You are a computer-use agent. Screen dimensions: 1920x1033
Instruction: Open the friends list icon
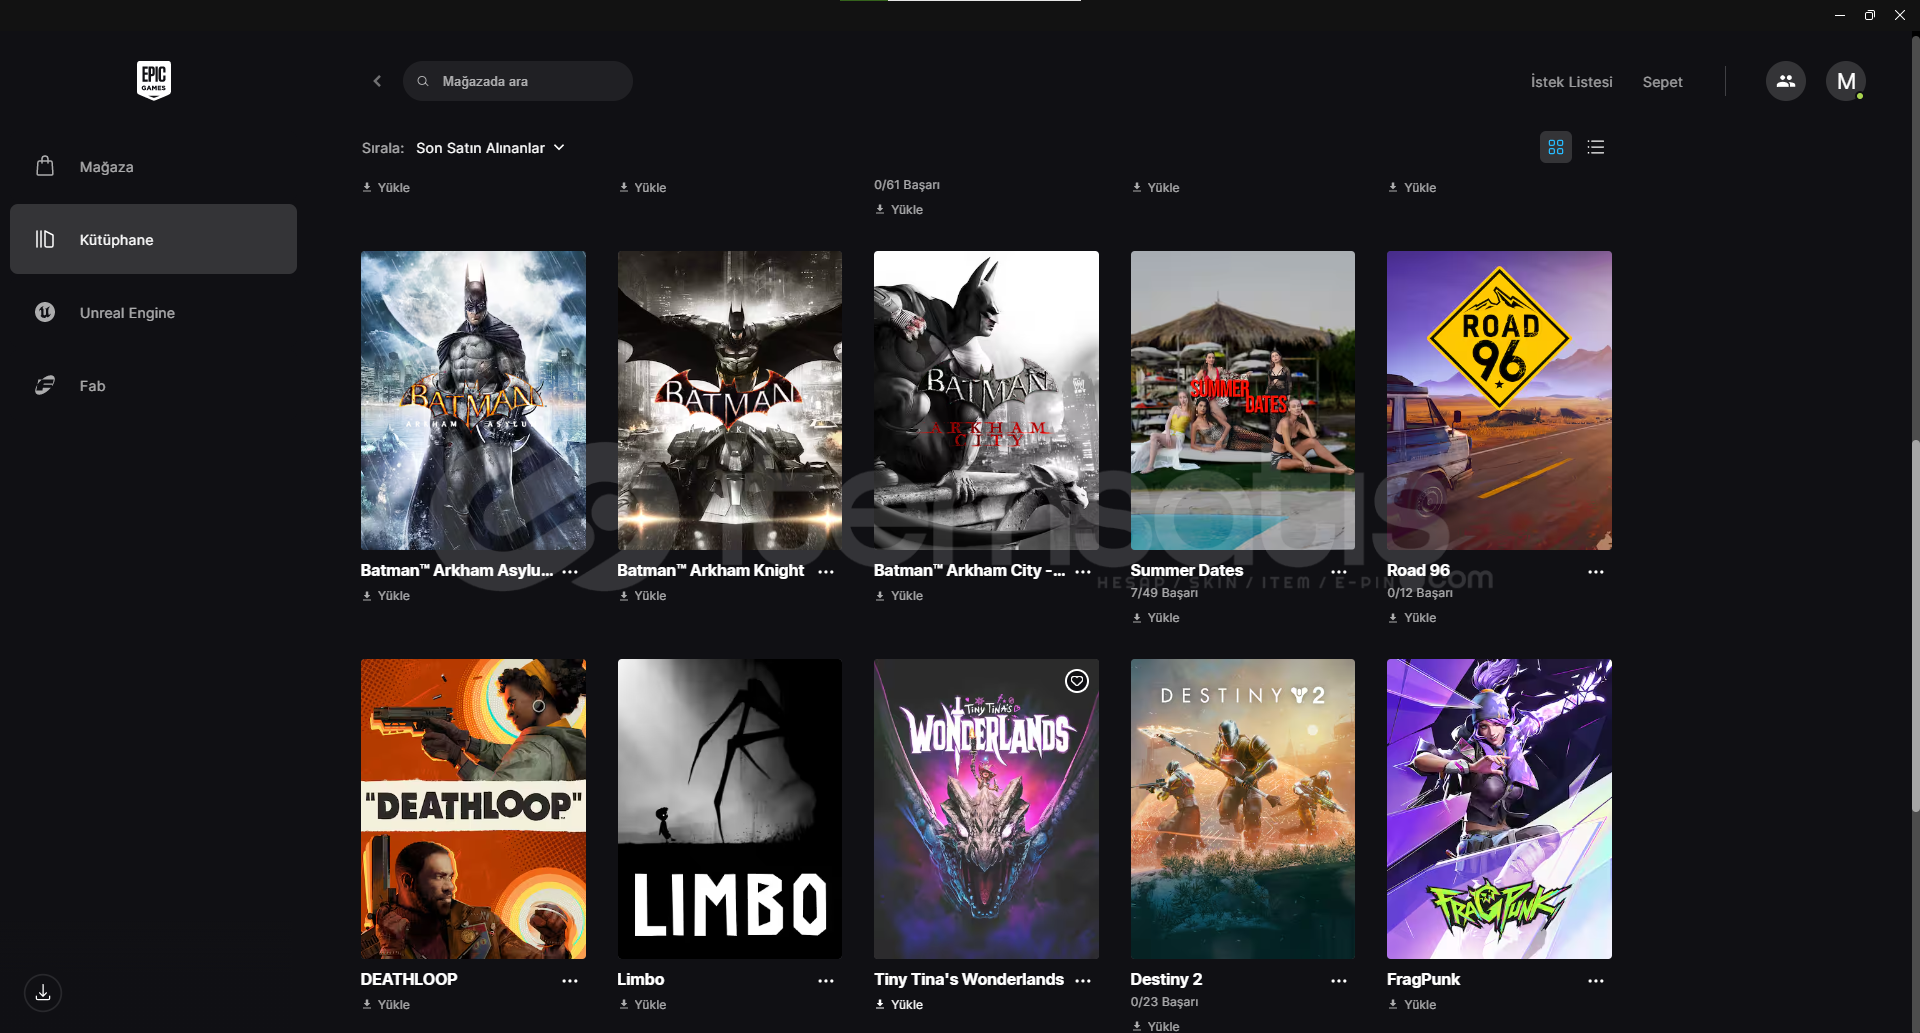click(1785, 81)
